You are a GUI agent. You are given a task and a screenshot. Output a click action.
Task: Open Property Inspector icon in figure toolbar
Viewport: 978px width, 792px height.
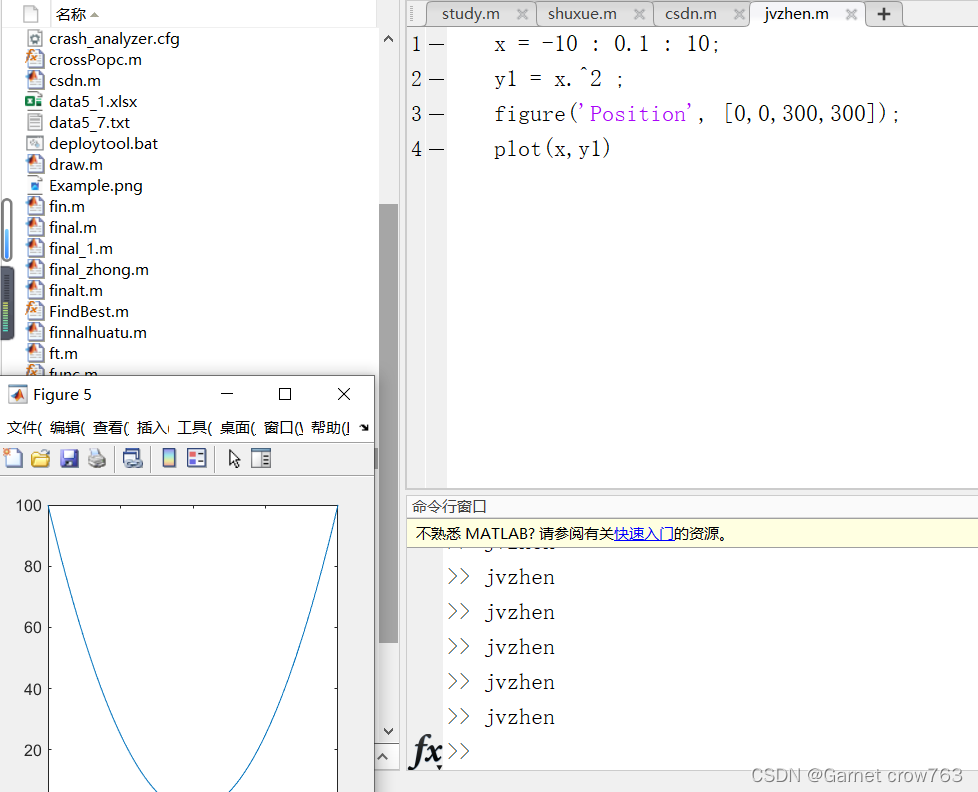point(261,458)
